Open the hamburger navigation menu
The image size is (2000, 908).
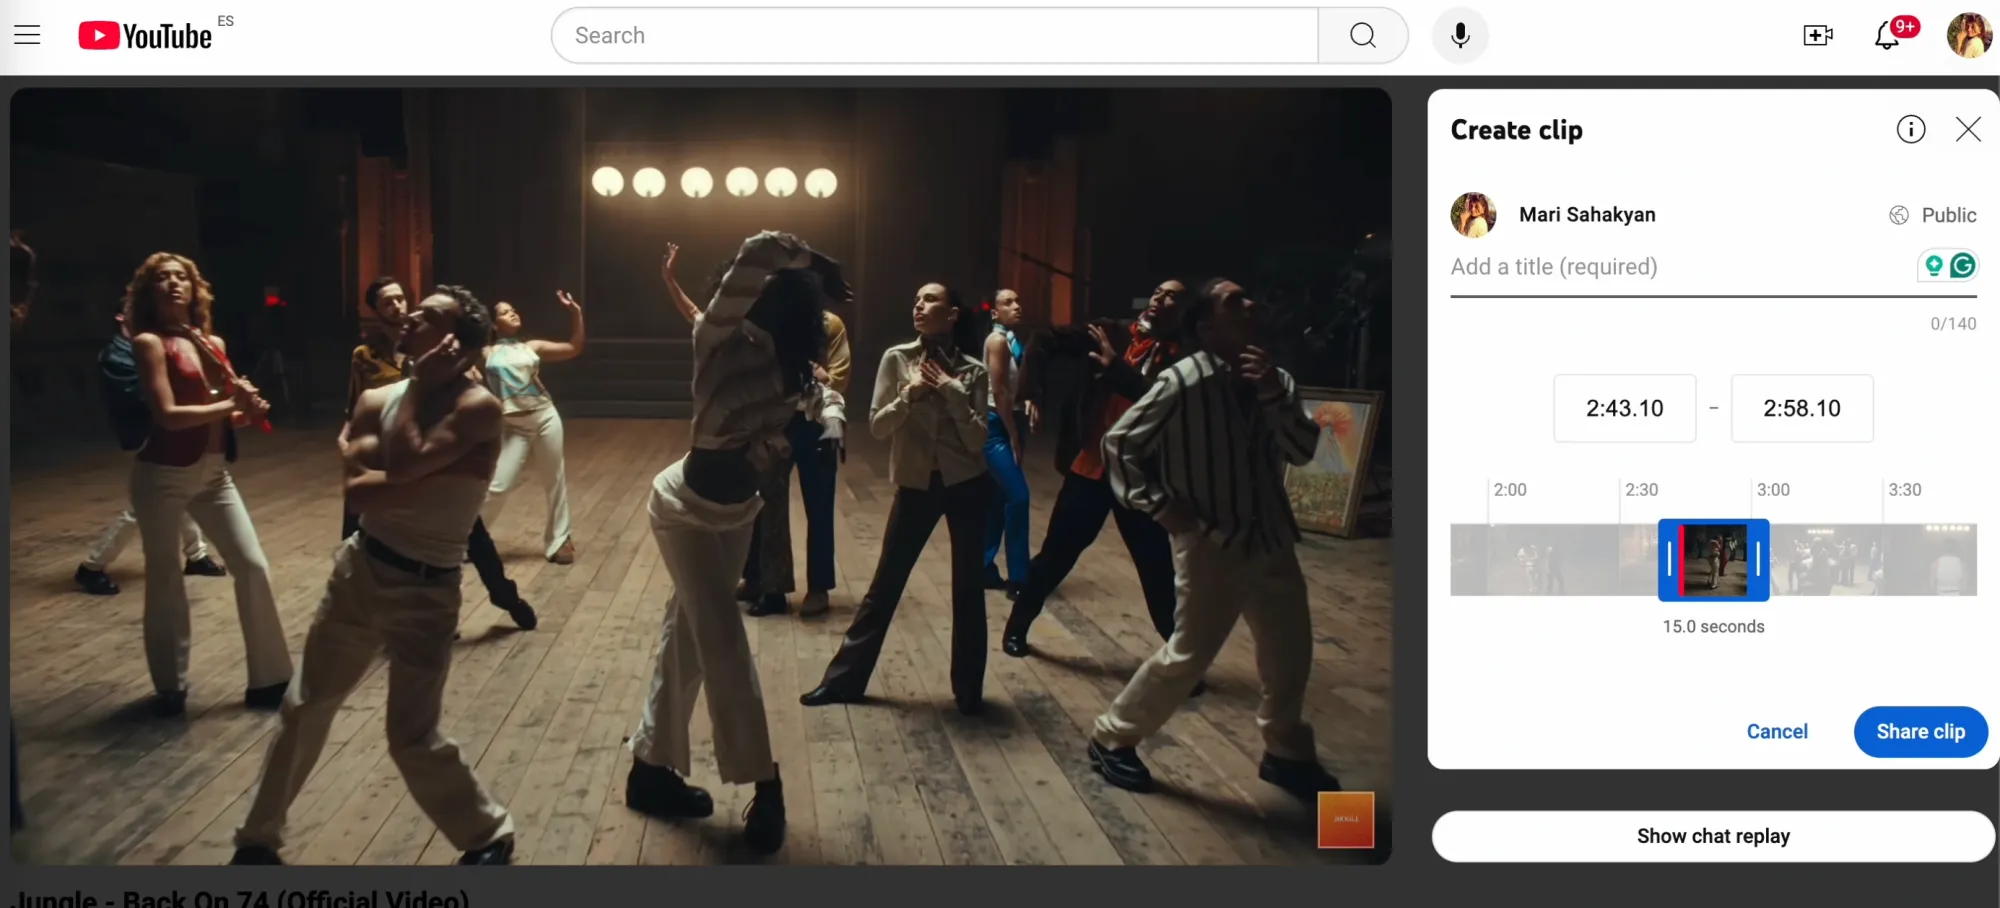point(27,34)
